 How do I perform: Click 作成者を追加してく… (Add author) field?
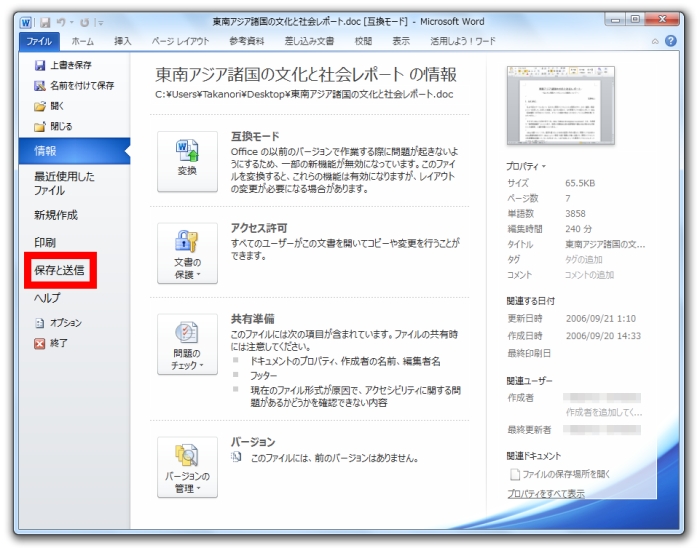pyautogui.click(x=604, y=412)
